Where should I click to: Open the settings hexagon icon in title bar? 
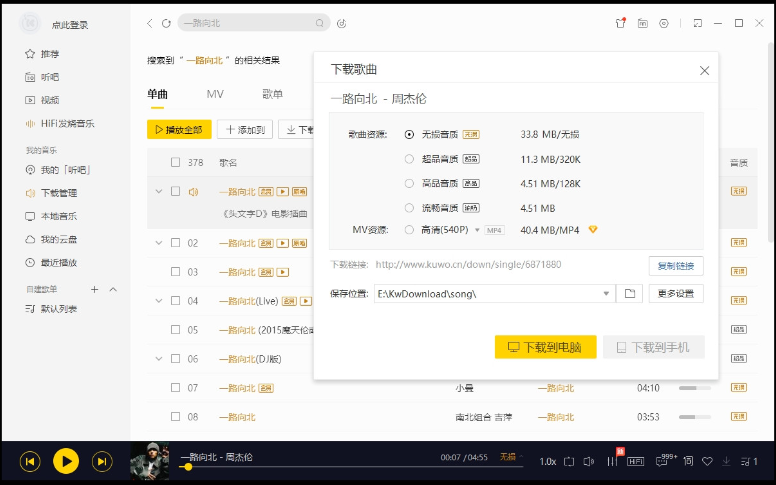(x=664, y=23)
